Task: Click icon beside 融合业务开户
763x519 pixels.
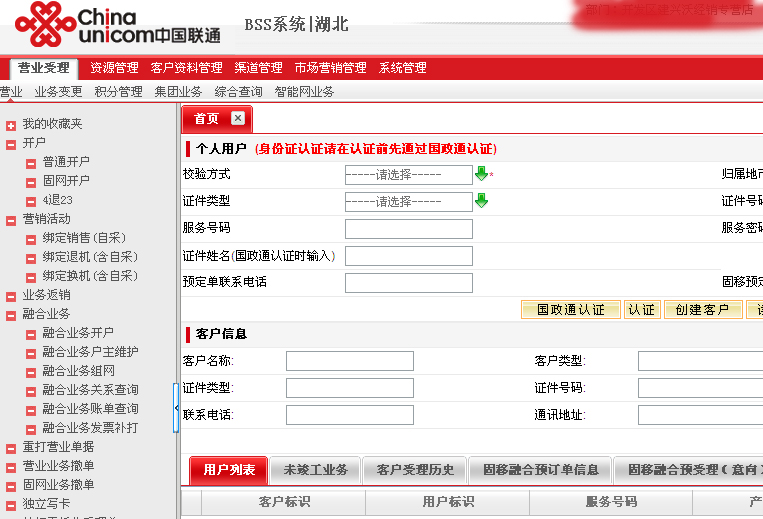Action: point(31,335)
